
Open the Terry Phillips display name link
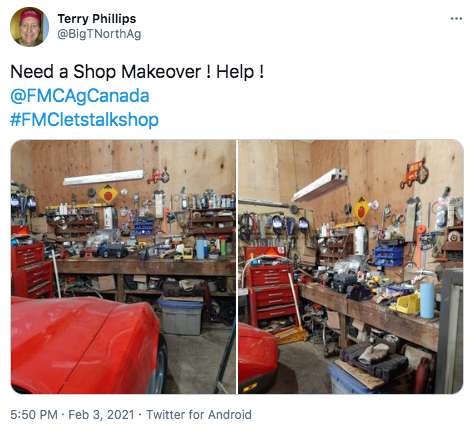point(97,19)
